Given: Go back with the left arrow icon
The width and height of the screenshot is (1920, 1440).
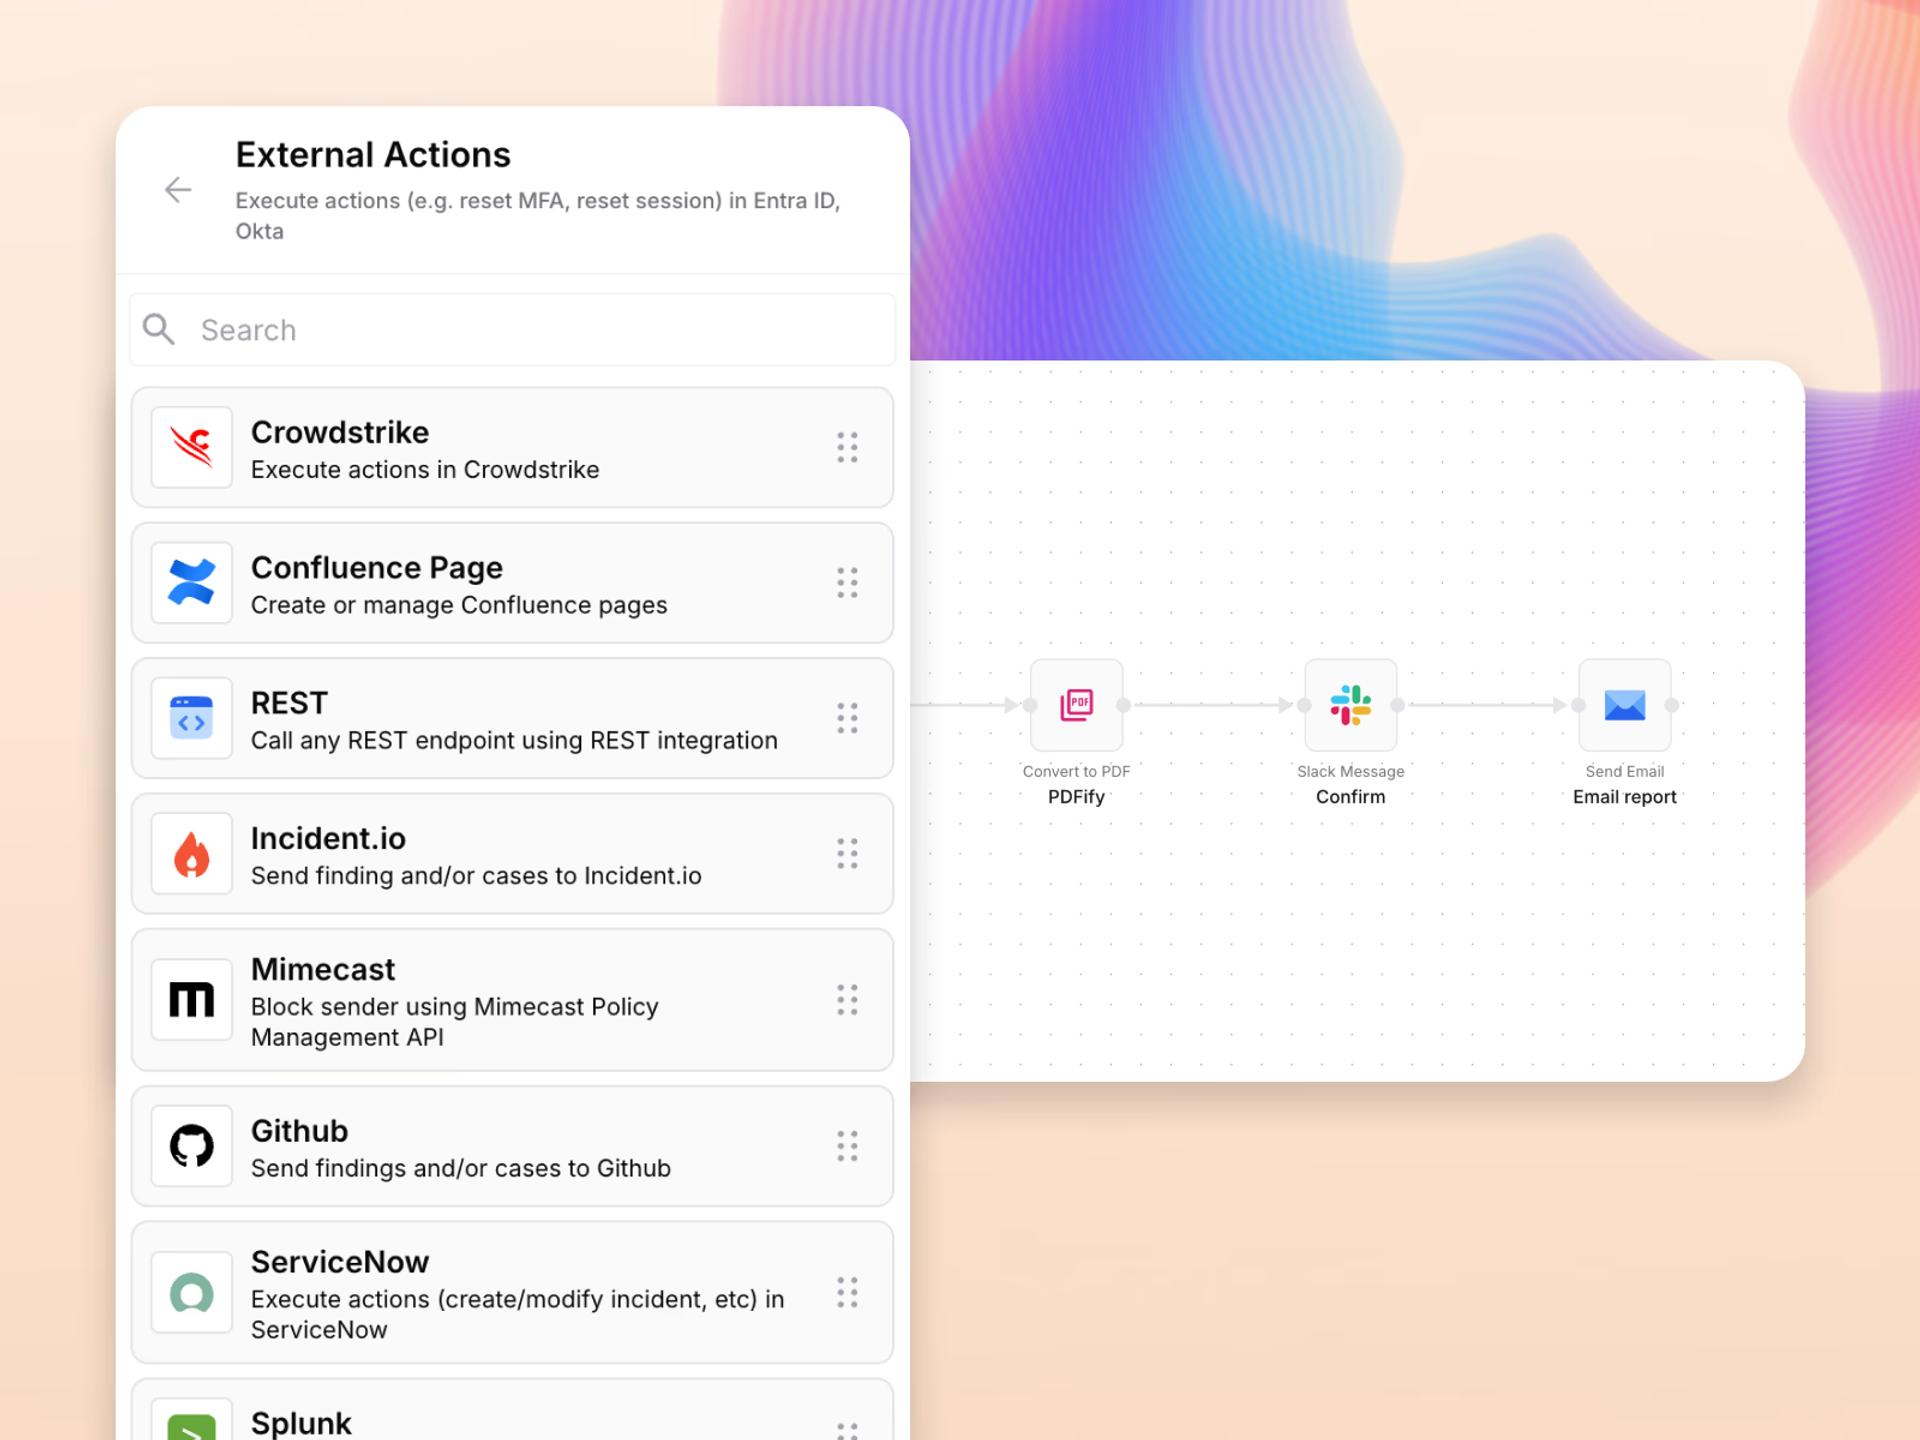Looking at the screenshot, I should click(x=178, y=190).
